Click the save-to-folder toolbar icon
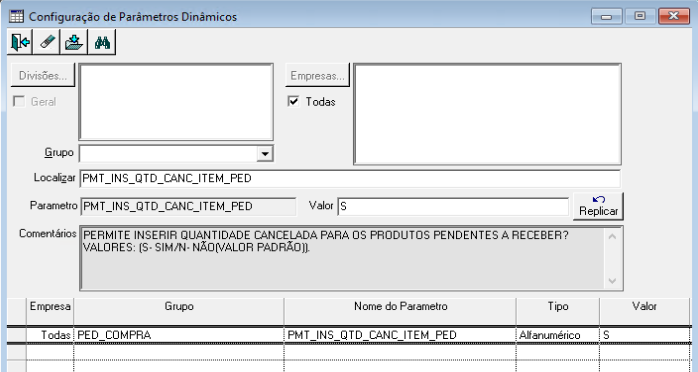This screenshot has height=372, width=698. (74, 43)
